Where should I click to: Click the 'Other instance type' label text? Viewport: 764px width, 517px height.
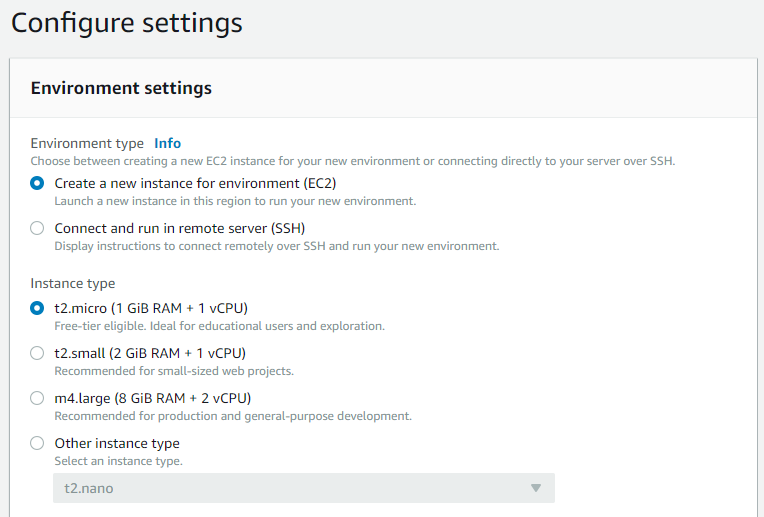click(x=117, y=443)
